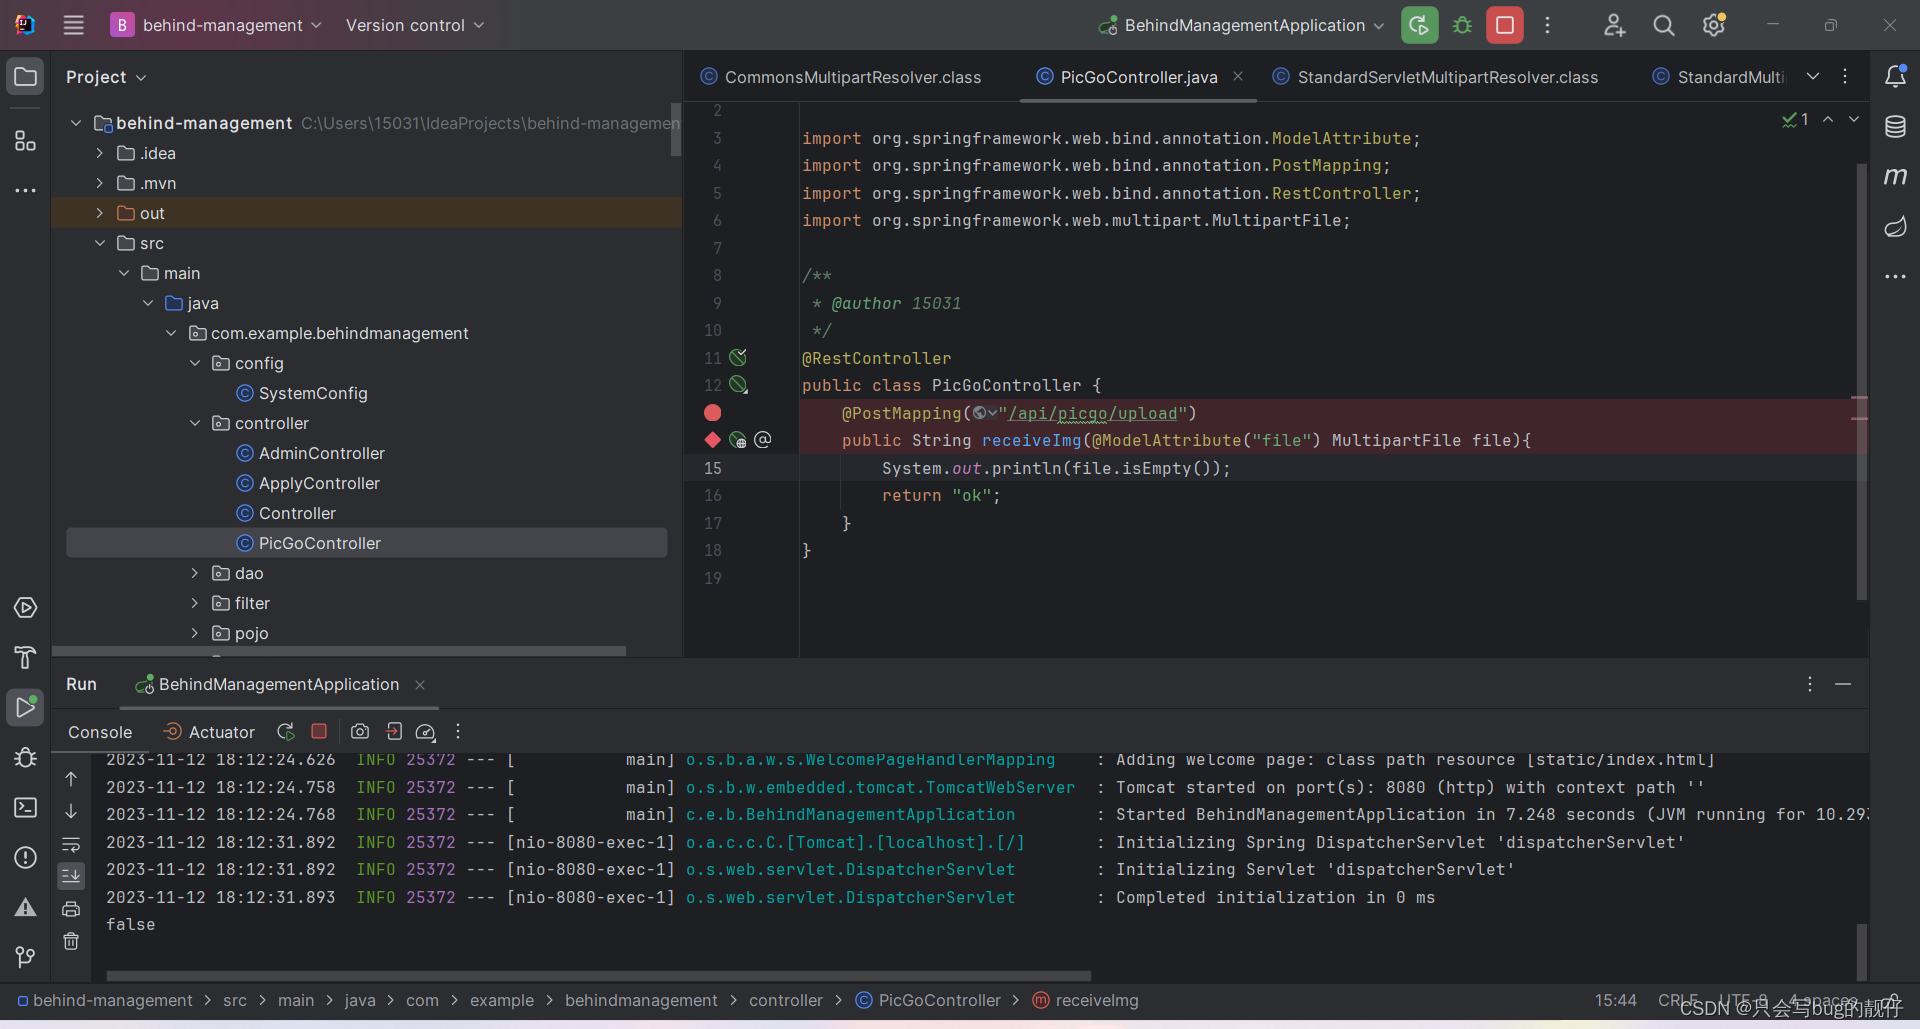The height and width of the screenshot is (1029, 1920).
Task: Close the PicGoController.java tab
Action: [x=1238, y=76]
